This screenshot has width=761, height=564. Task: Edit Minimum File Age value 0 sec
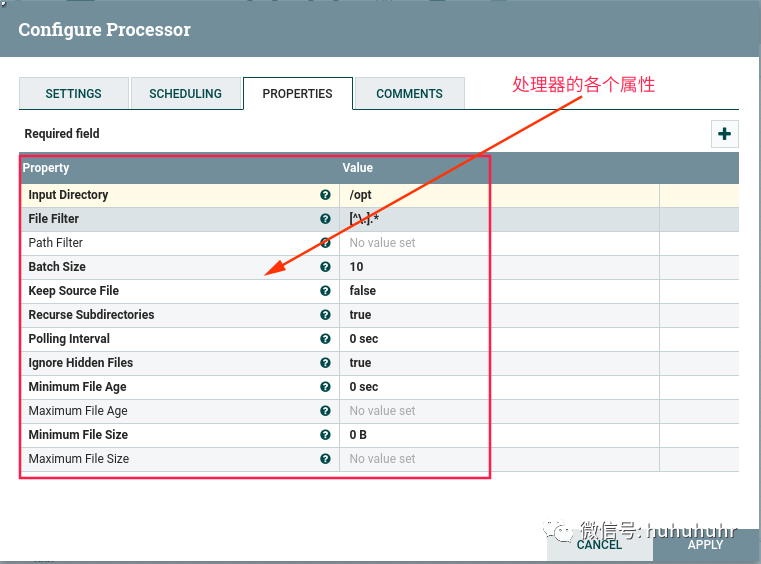pos(499,387)
